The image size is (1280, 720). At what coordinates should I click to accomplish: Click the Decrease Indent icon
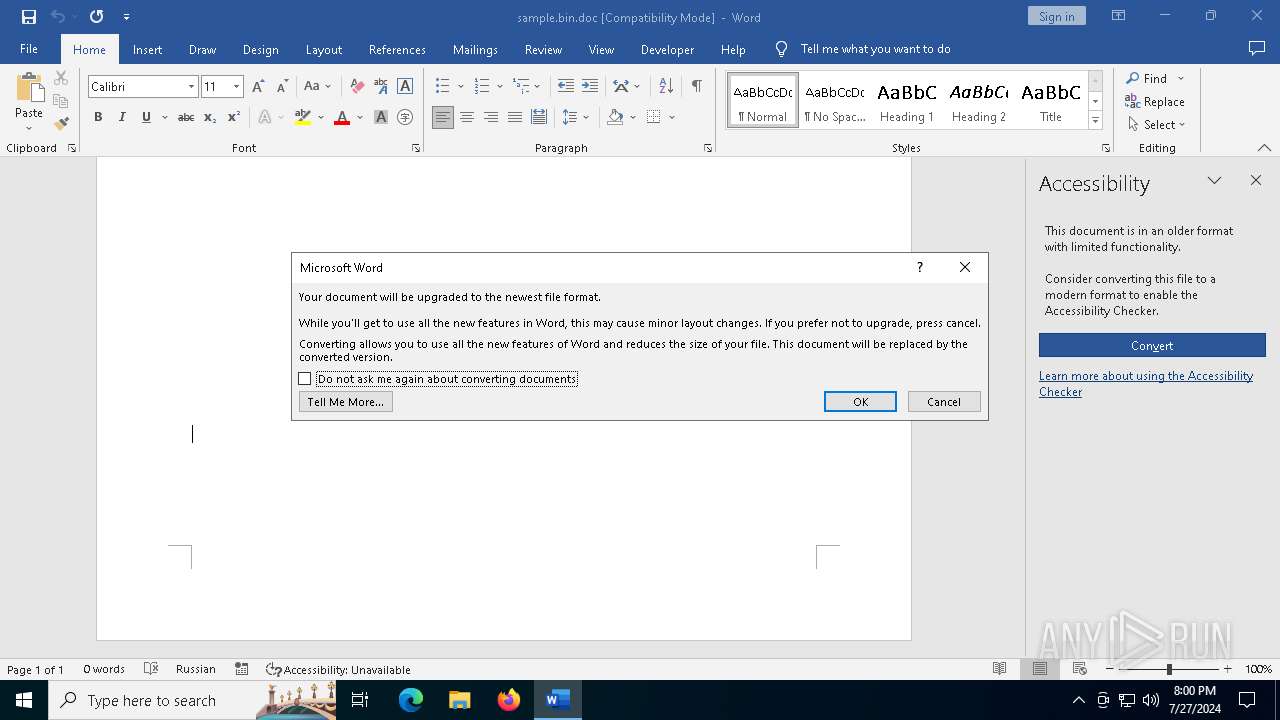click(x=566, y=87)
